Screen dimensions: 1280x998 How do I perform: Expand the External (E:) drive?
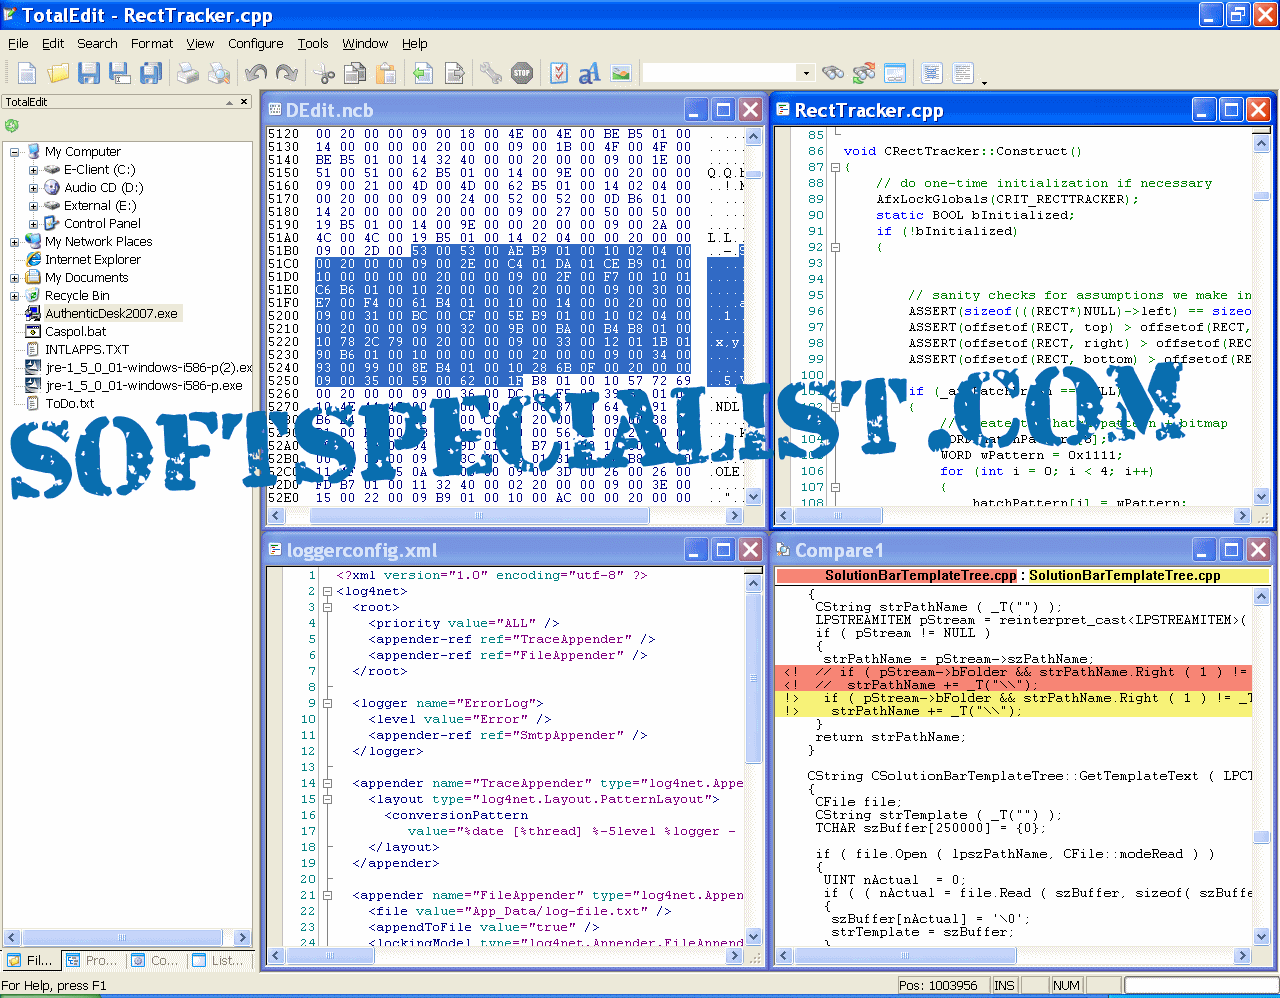click(33, 206)
